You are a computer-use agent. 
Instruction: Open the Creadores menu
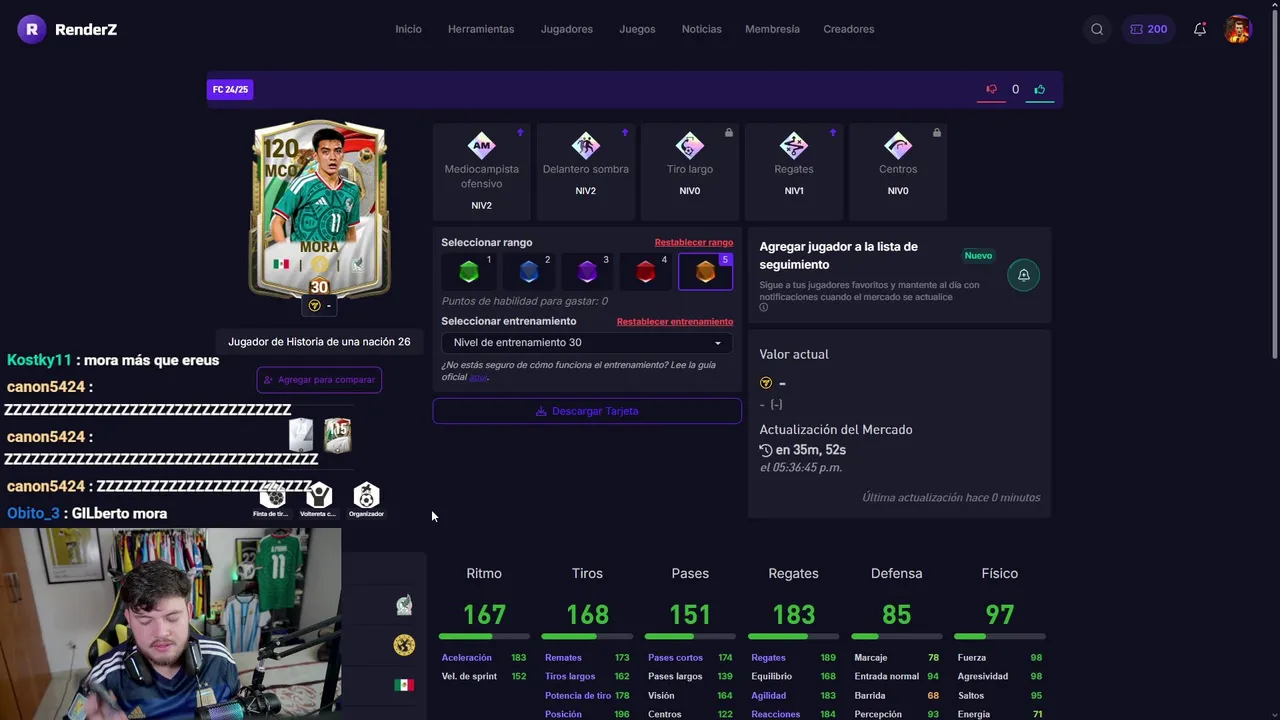849,29
